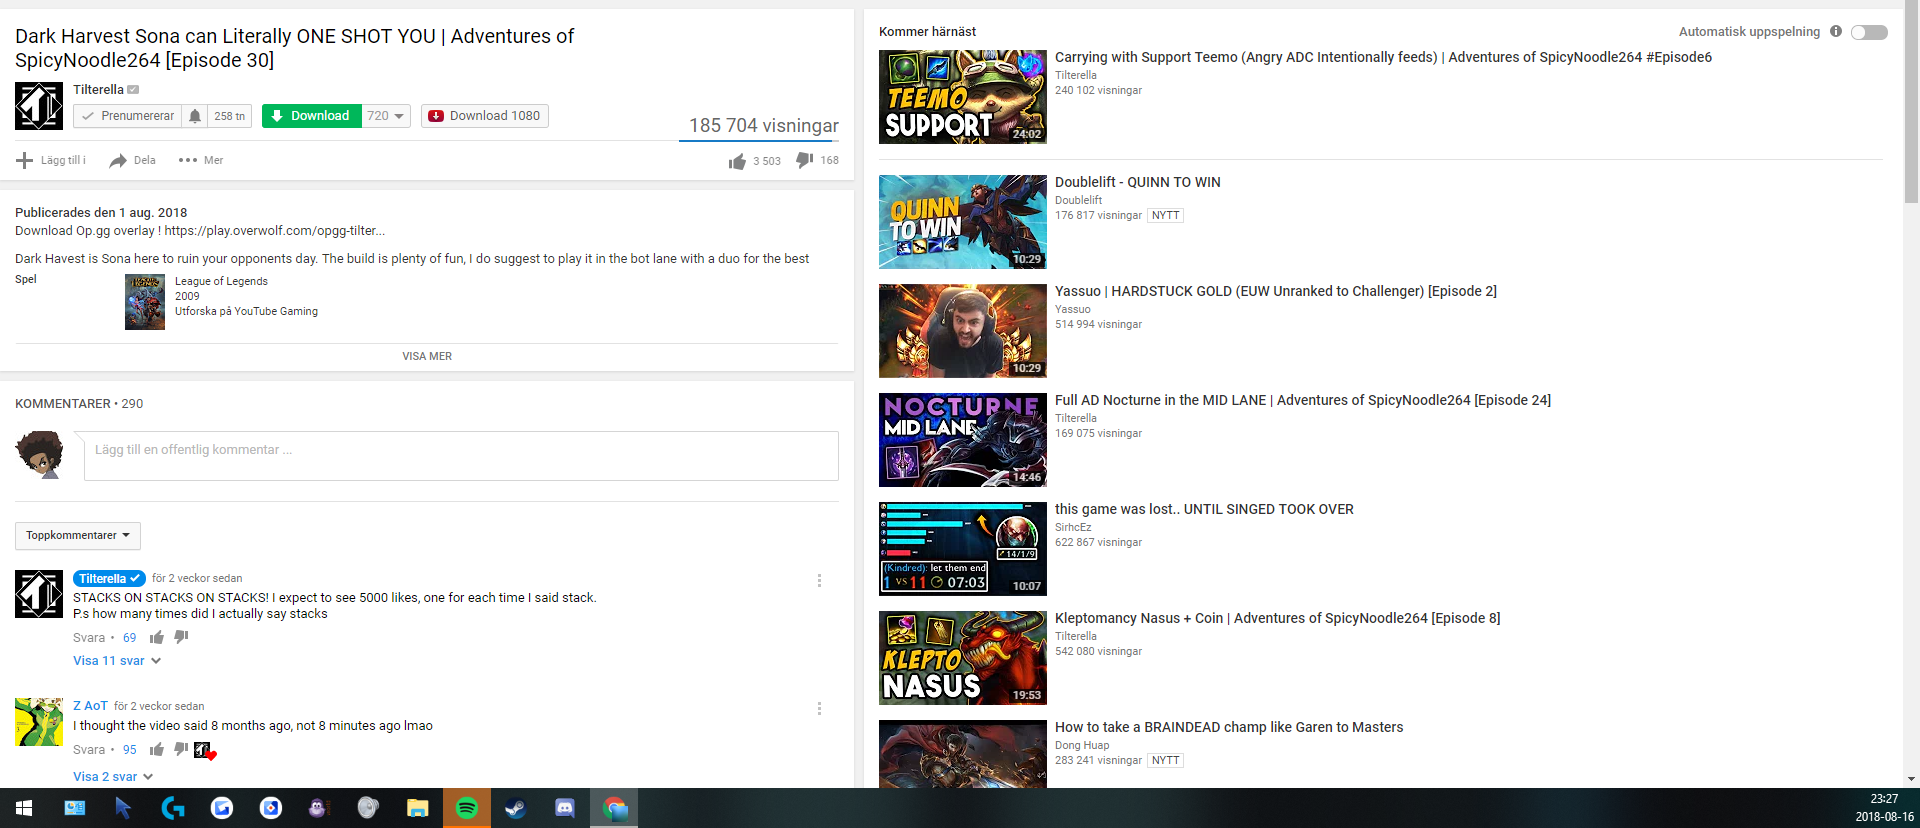This screenshot has width=1920, height=828.
Task: Reply with Svara on Z AoT's comment
Action: tap(89, 750)
